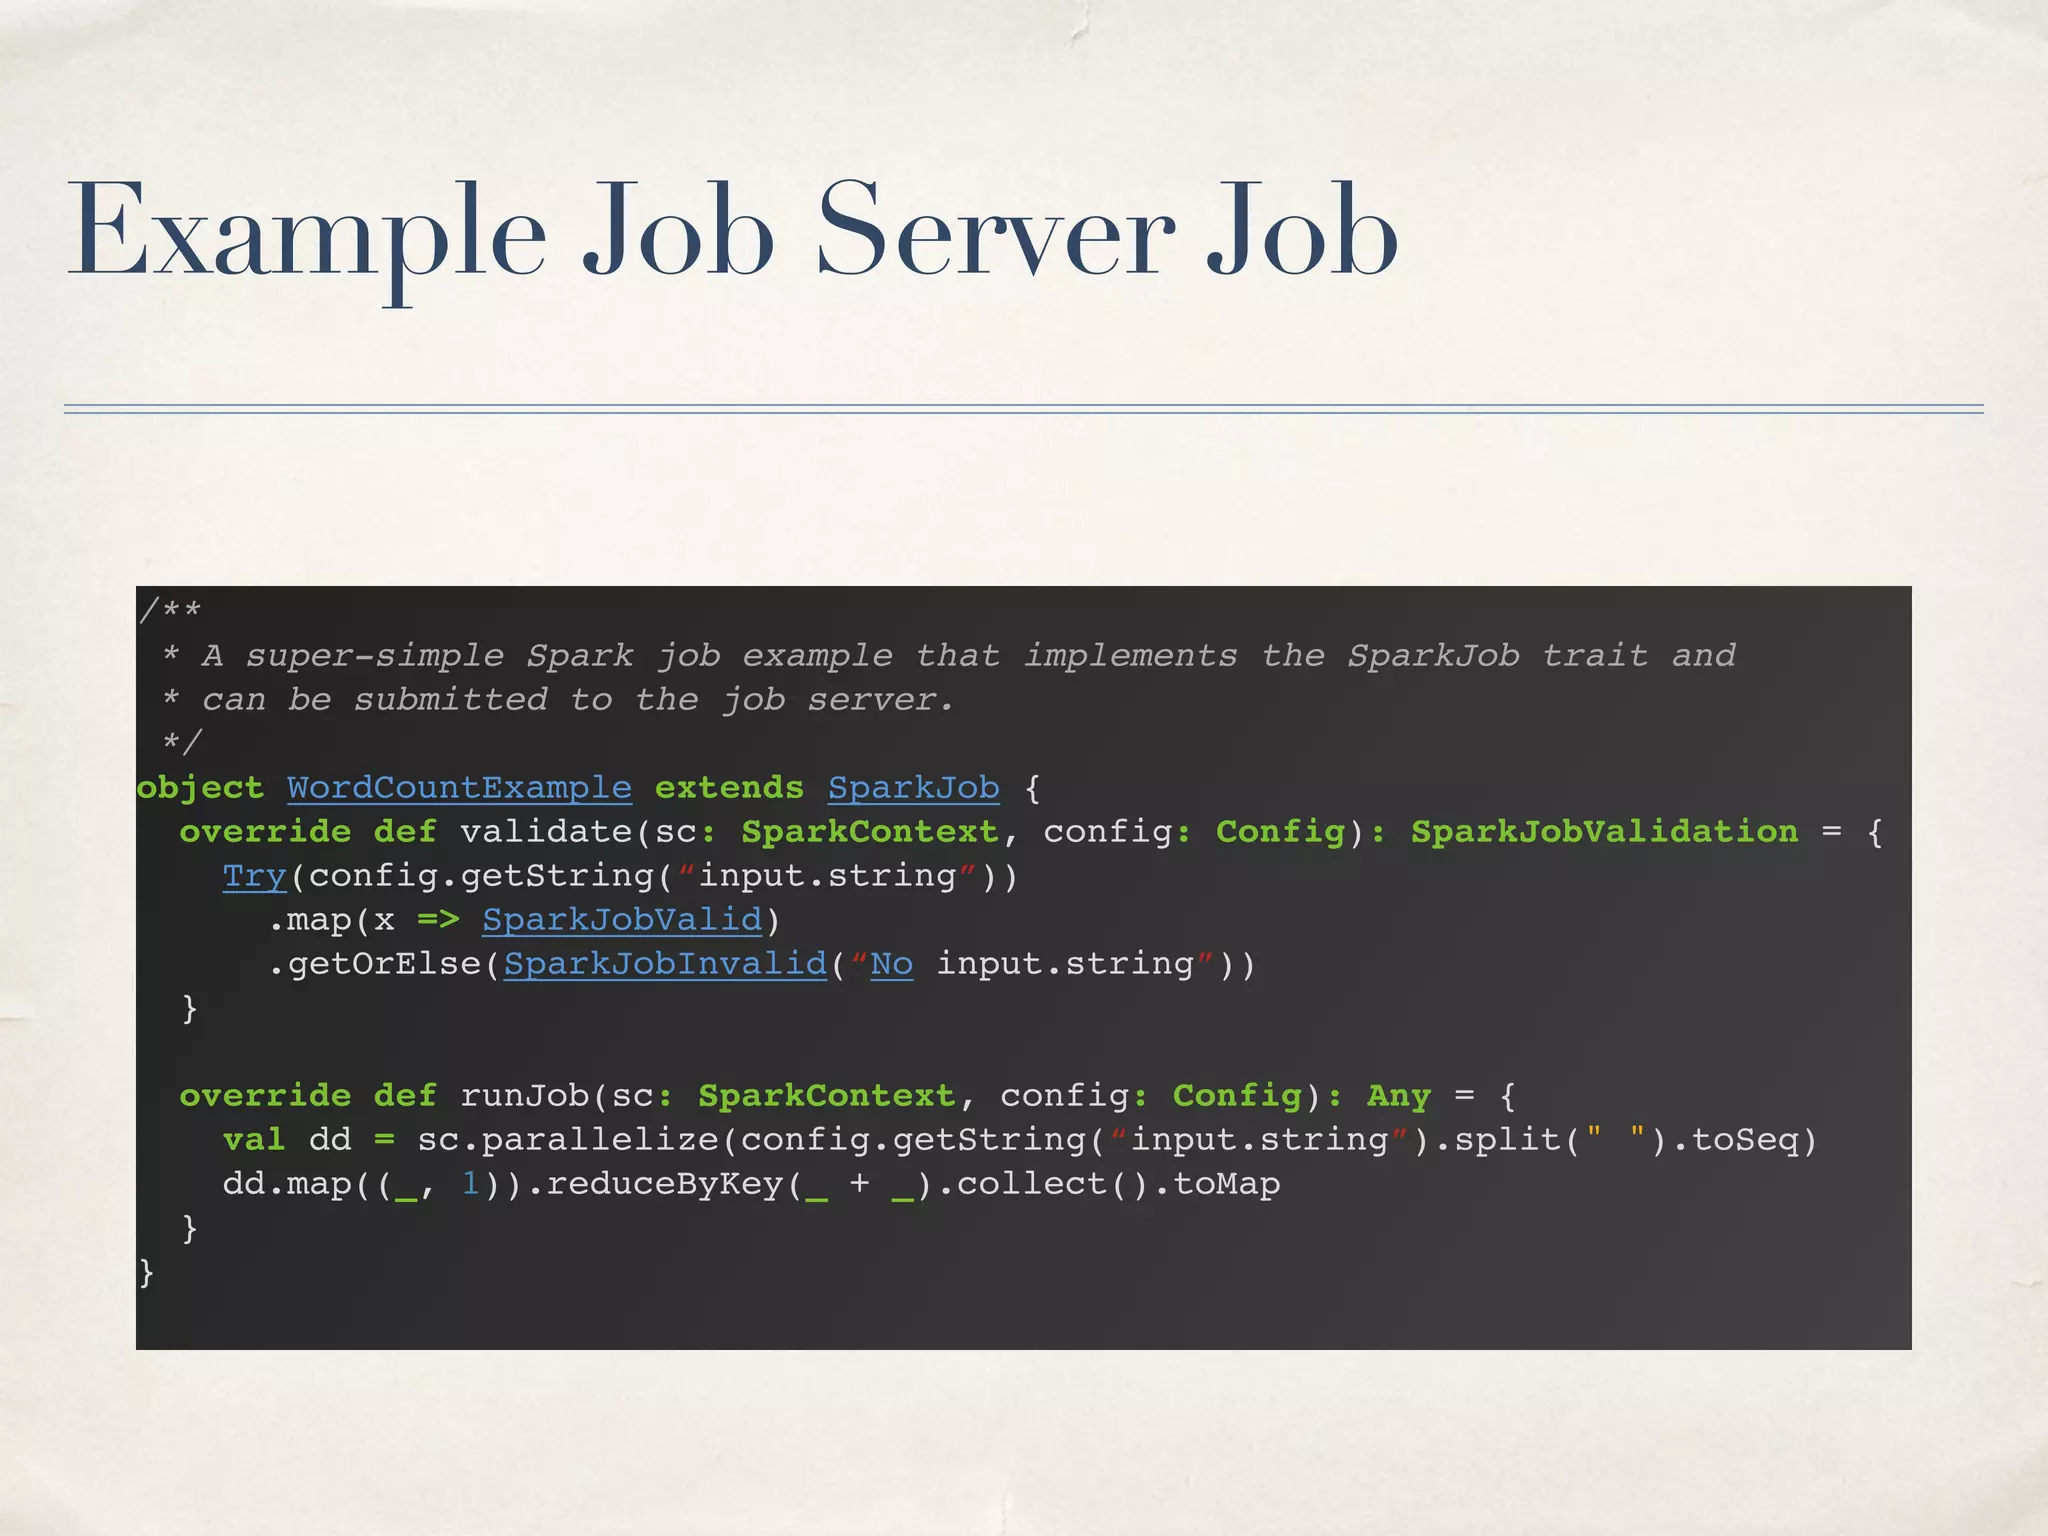2048x1536 pixels.
Task: Click the 'Any' return type
Action: click(x=1399, y=1096)
